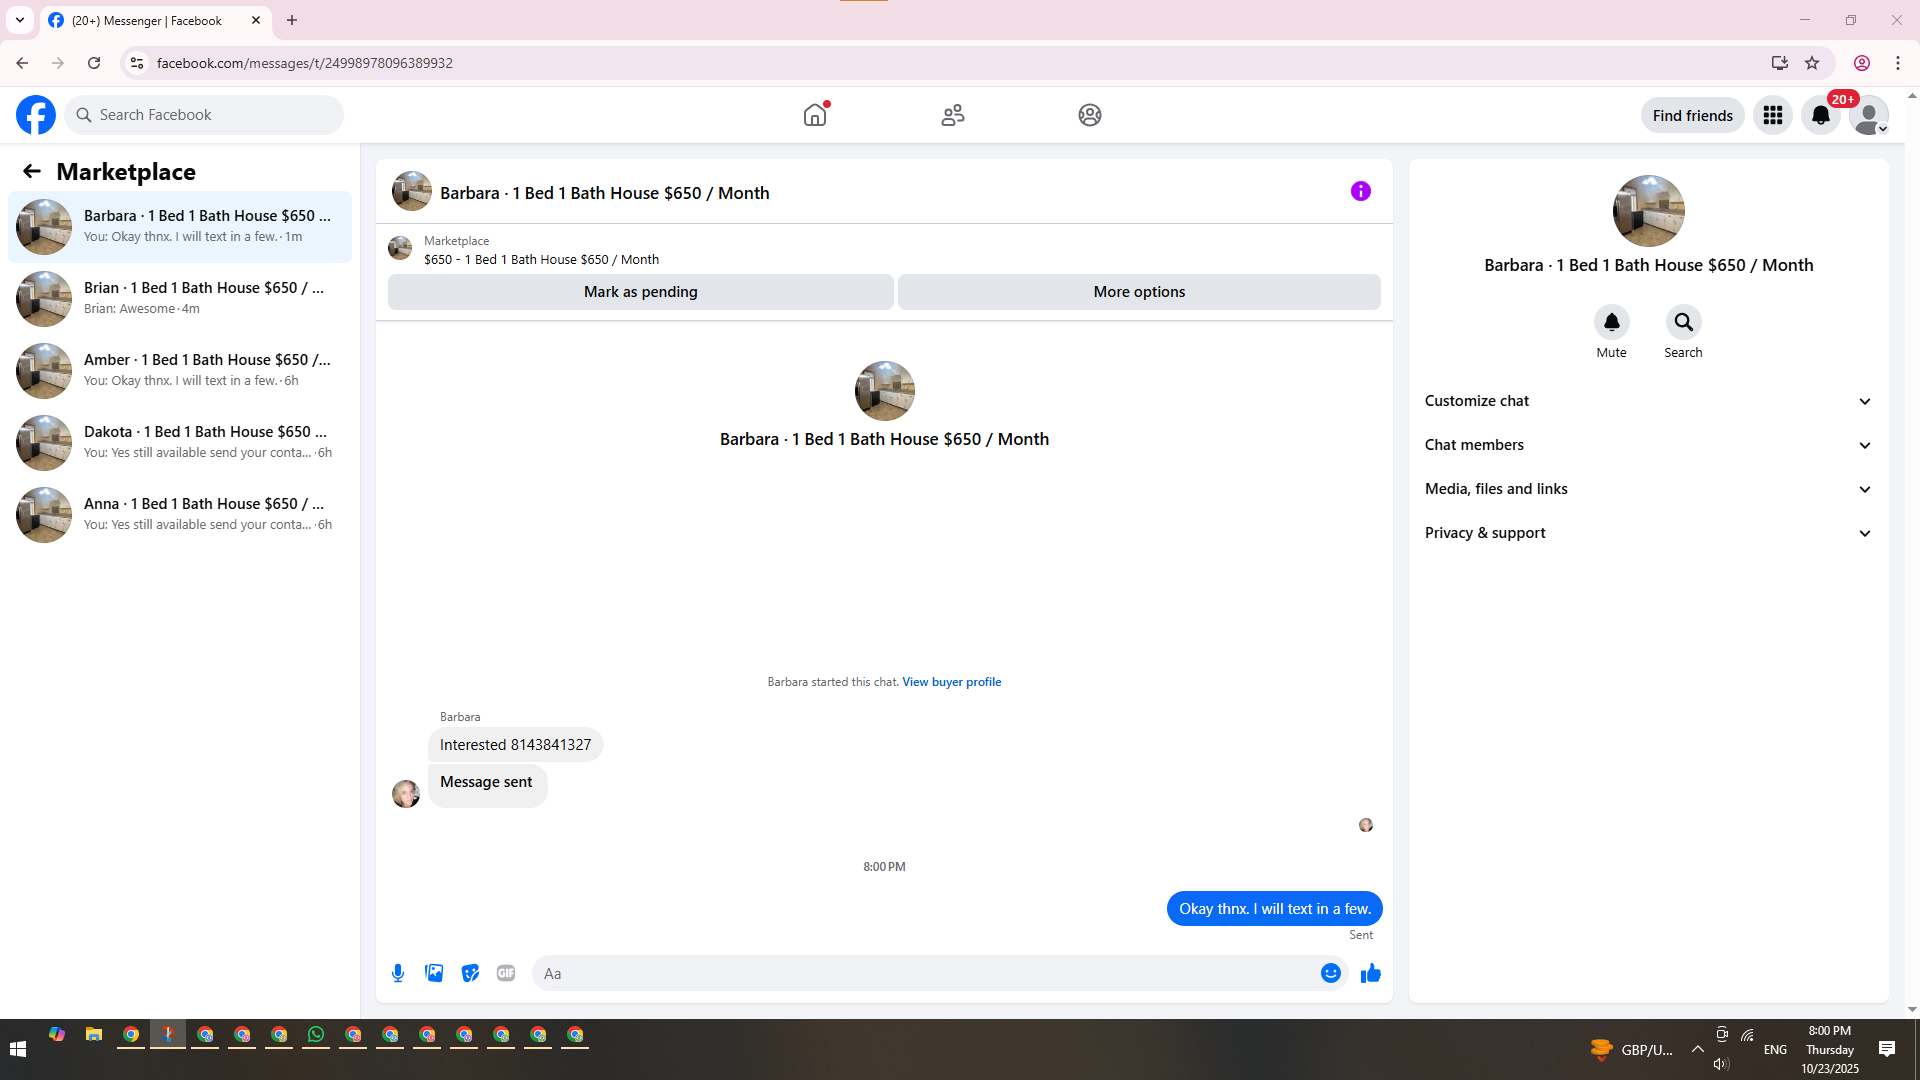Open the sticker picker icon
This screenshot has height=1080, width=1920.
[x=470, y=973]
